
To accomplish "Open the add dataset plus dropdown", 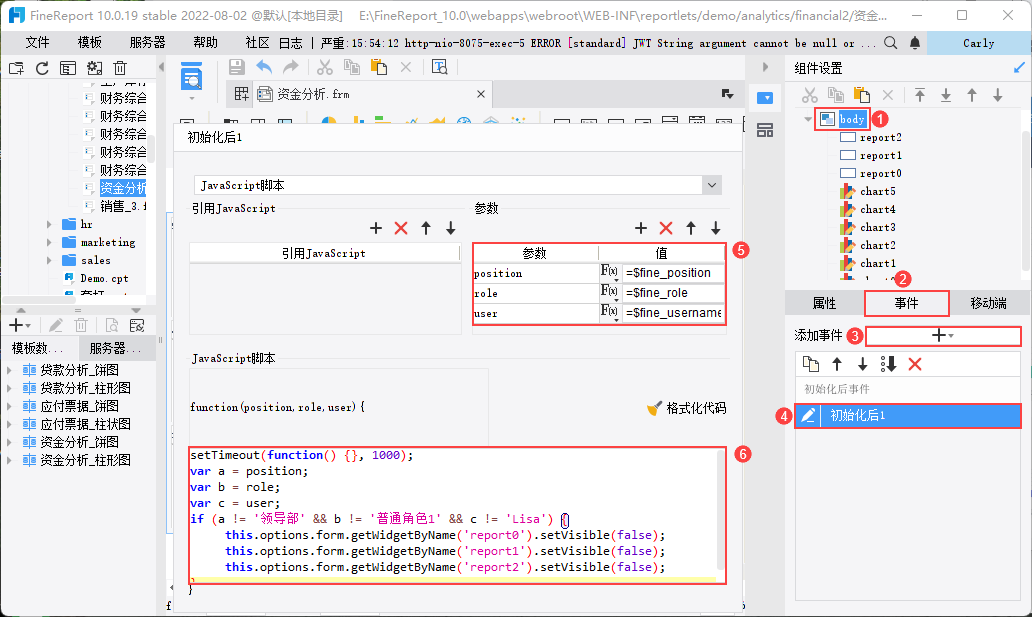I will (20, 325).
